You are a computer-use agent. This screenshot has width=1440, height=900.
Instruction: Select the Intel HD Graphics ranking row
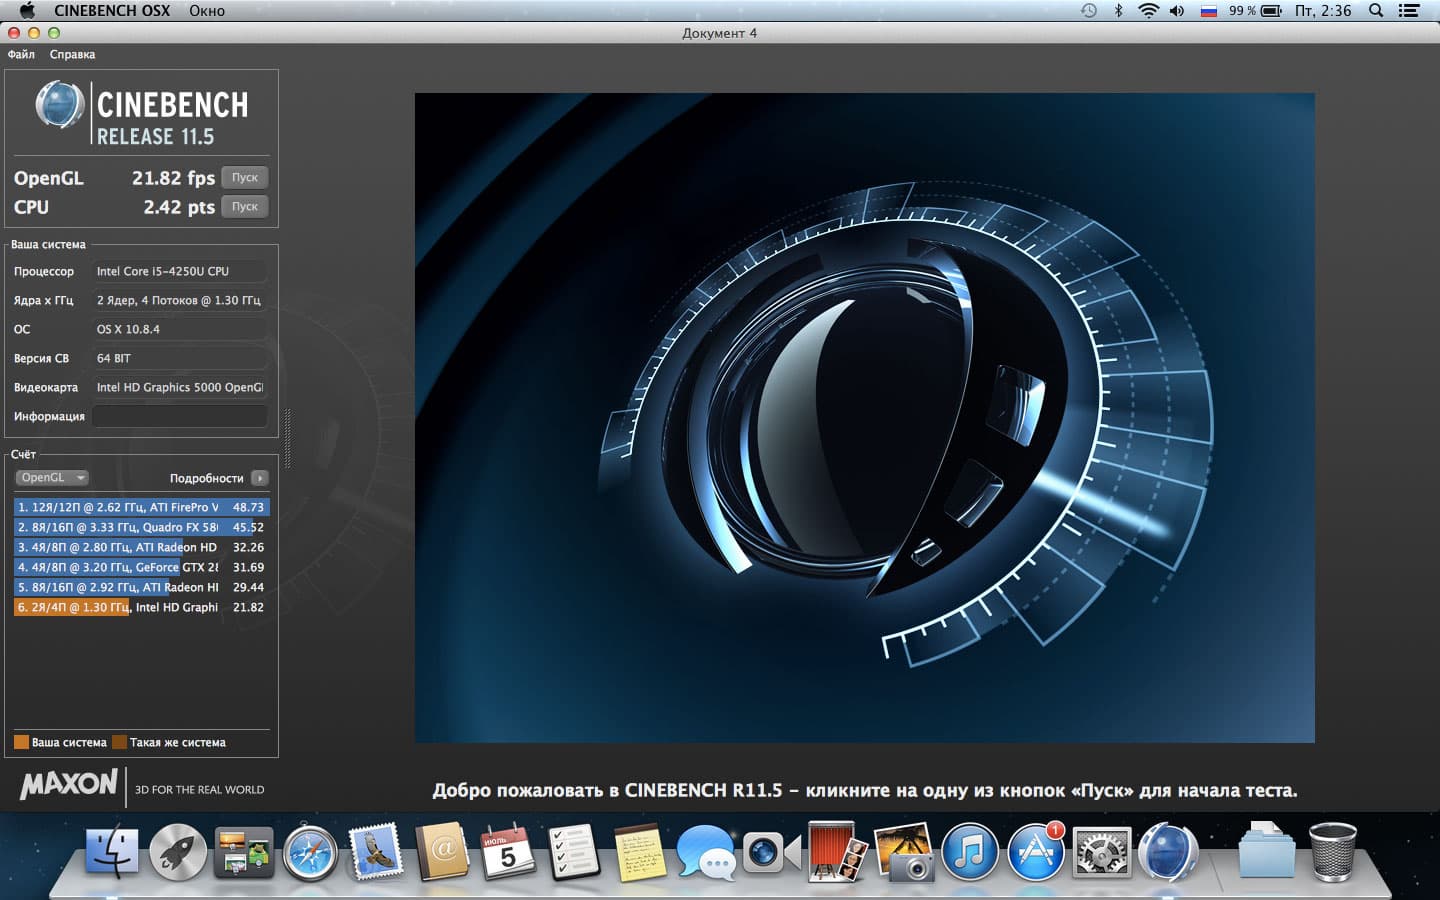[141, 607]
